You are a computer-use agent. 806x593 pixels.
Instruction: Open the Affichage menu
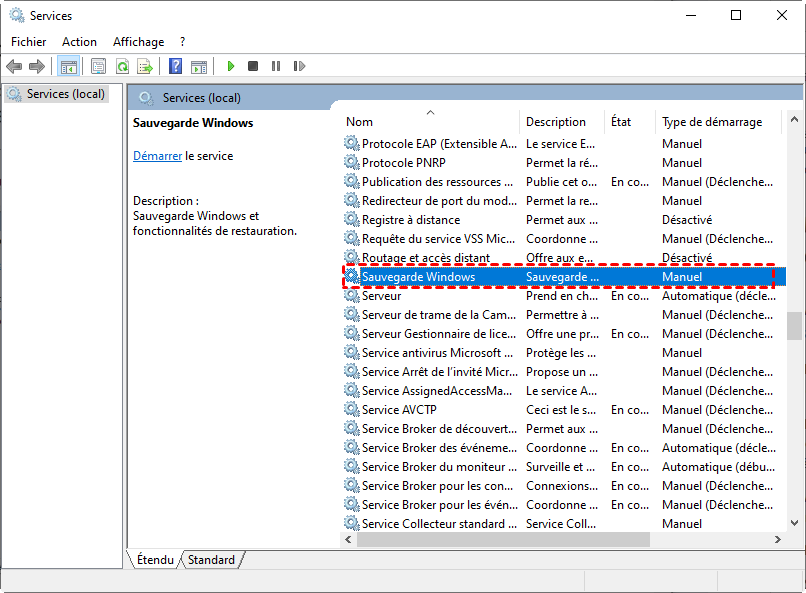click(x=138, y=42)
